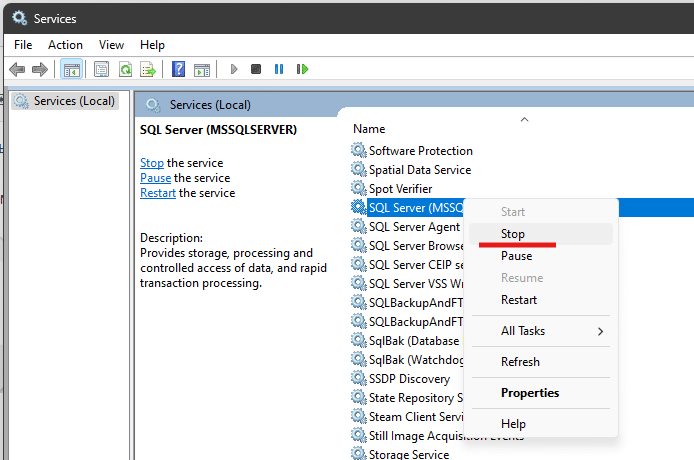Open the Action menu

tap(66, 45)
